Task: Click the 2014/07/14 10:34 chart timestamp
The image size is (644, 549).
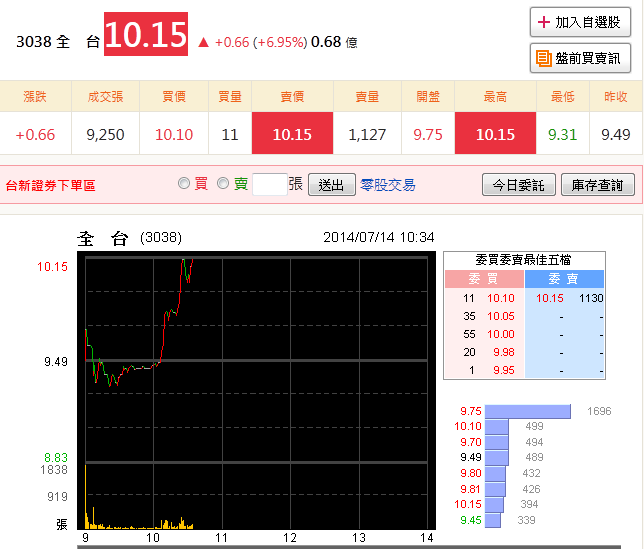Action: pyautogui.click(x=379, y=237)
